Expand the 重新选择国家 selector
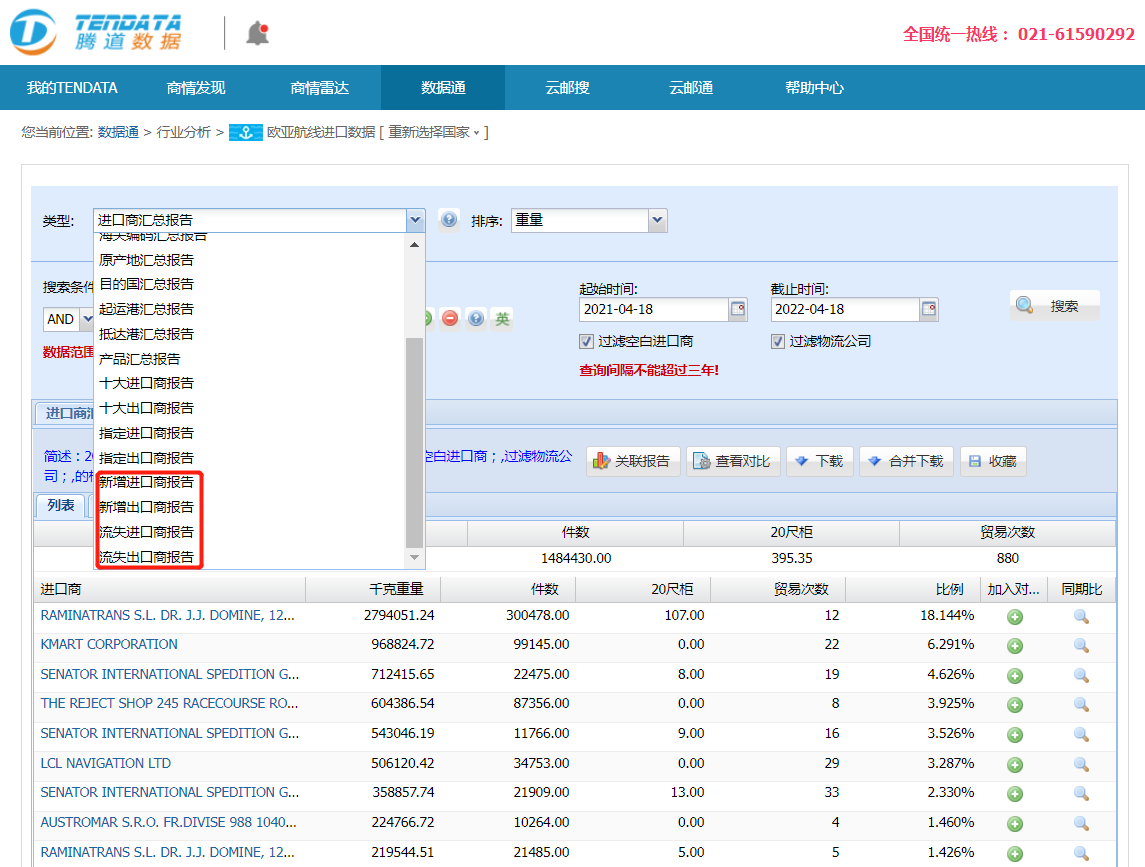The width and height of the screenshot is (1145, 867). click(x=434, y=132)
